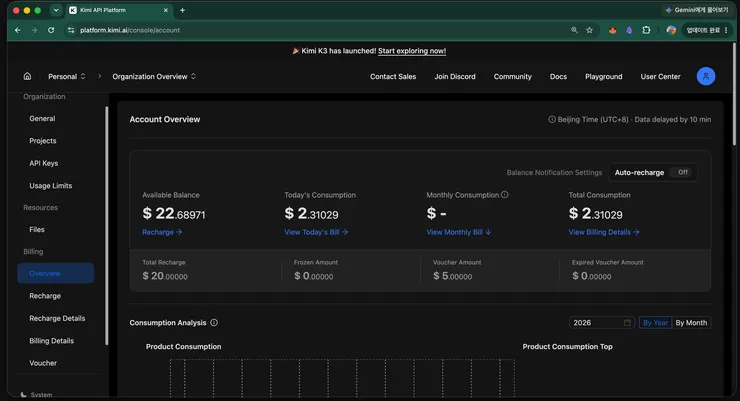The image size is (740, 401).
Task: Open the tab search dropdown arrow
Action: click(56, 10)
